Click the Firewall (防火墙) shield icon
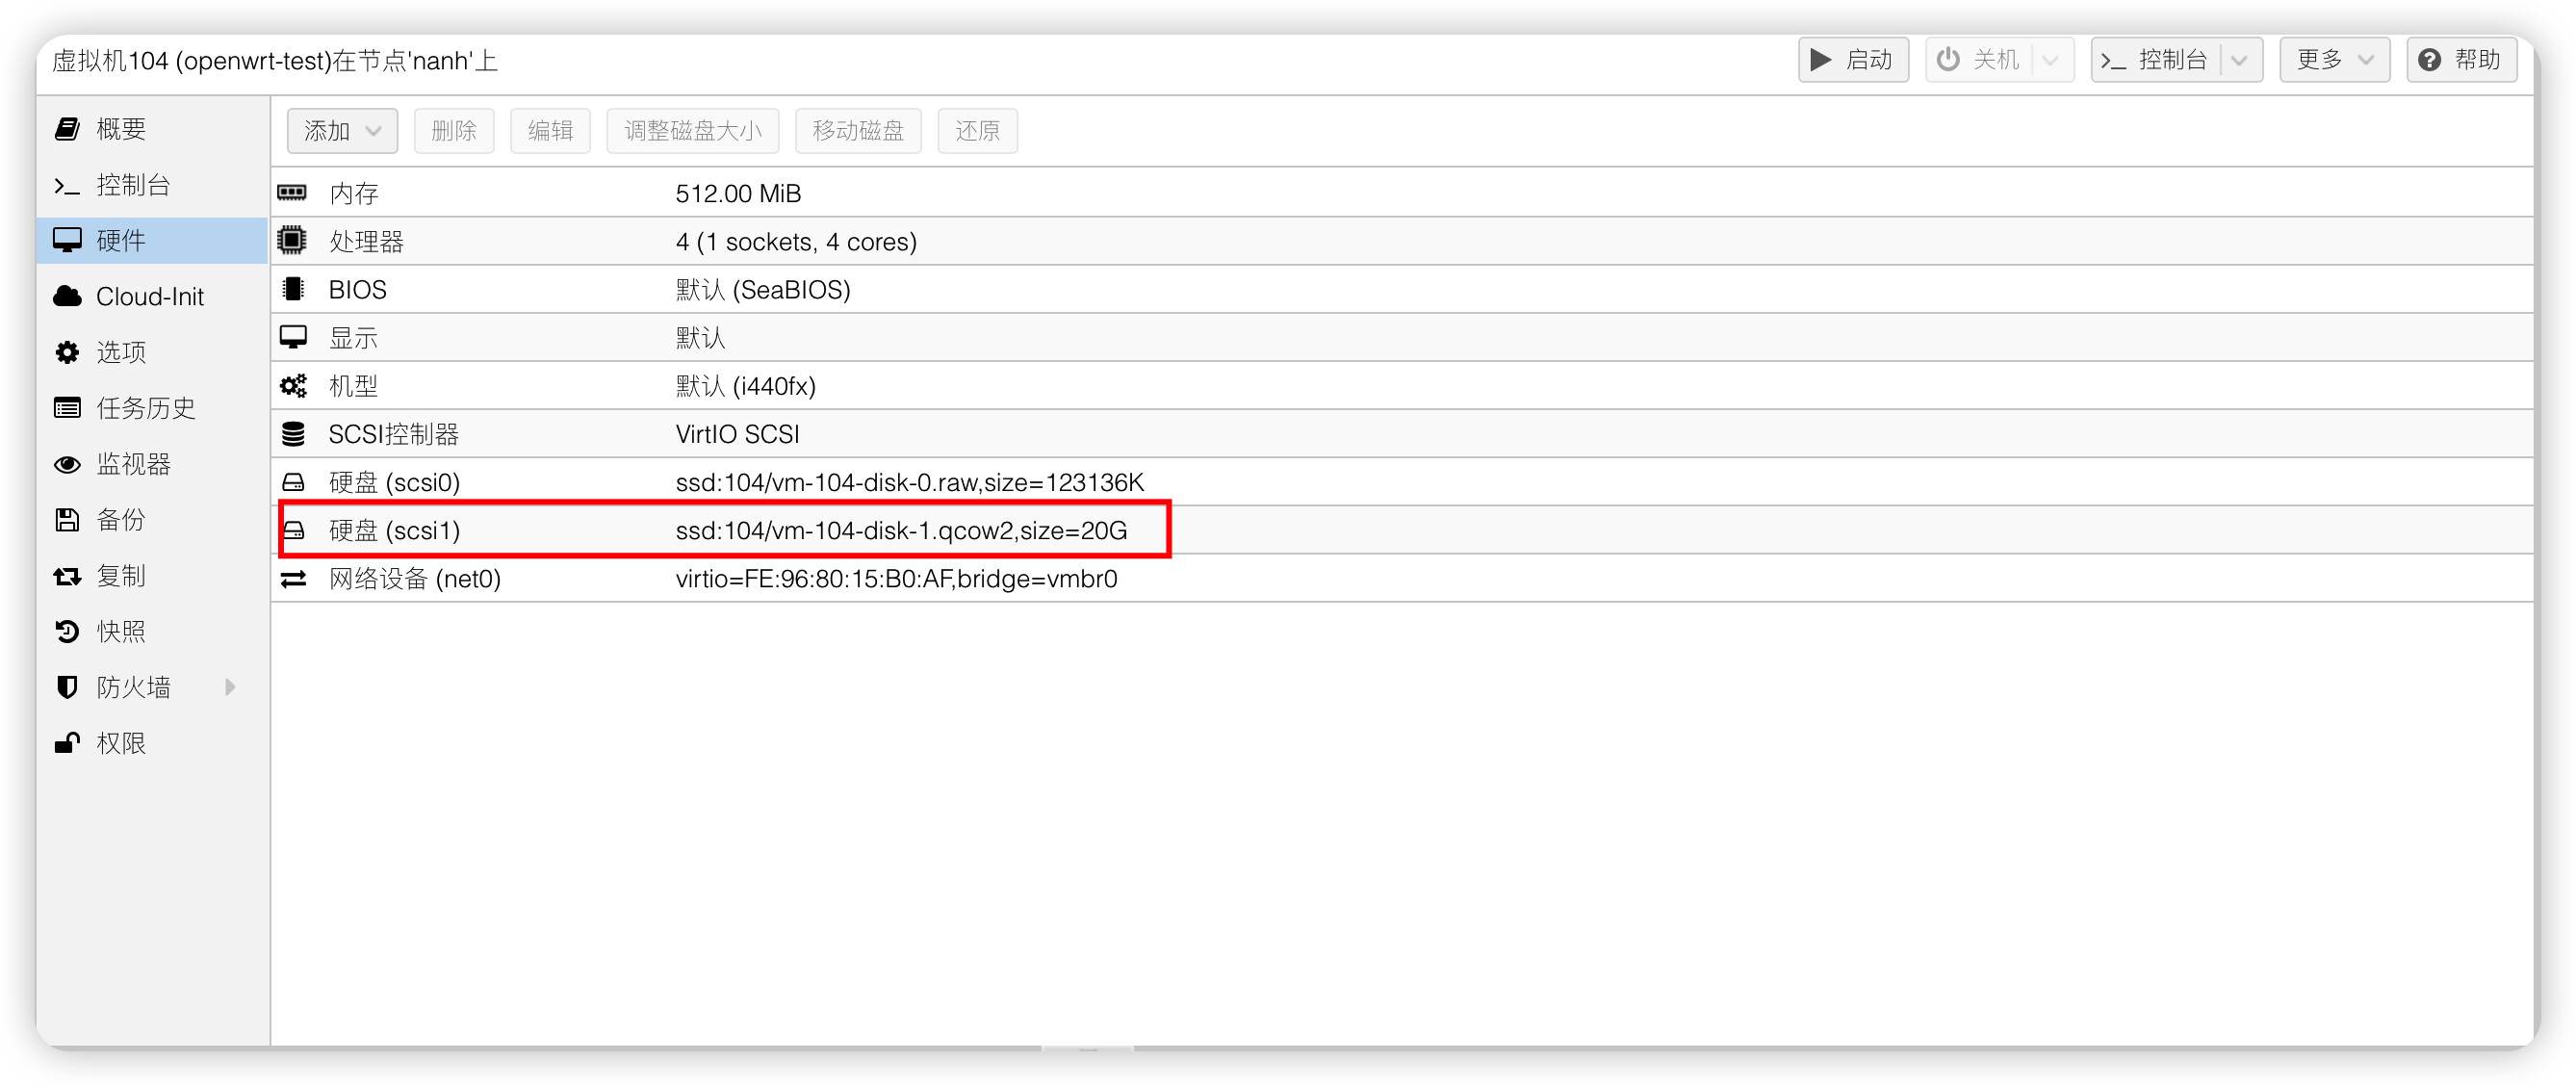 67,687
